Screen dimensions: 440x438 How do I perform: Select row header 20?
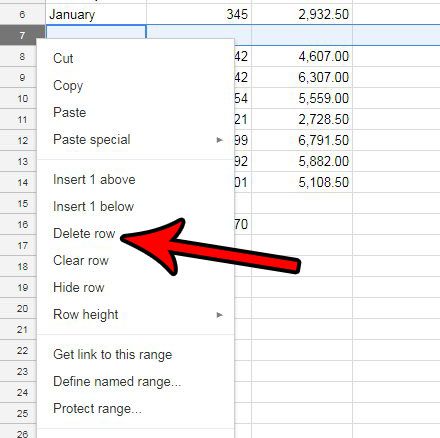point(18,308)
